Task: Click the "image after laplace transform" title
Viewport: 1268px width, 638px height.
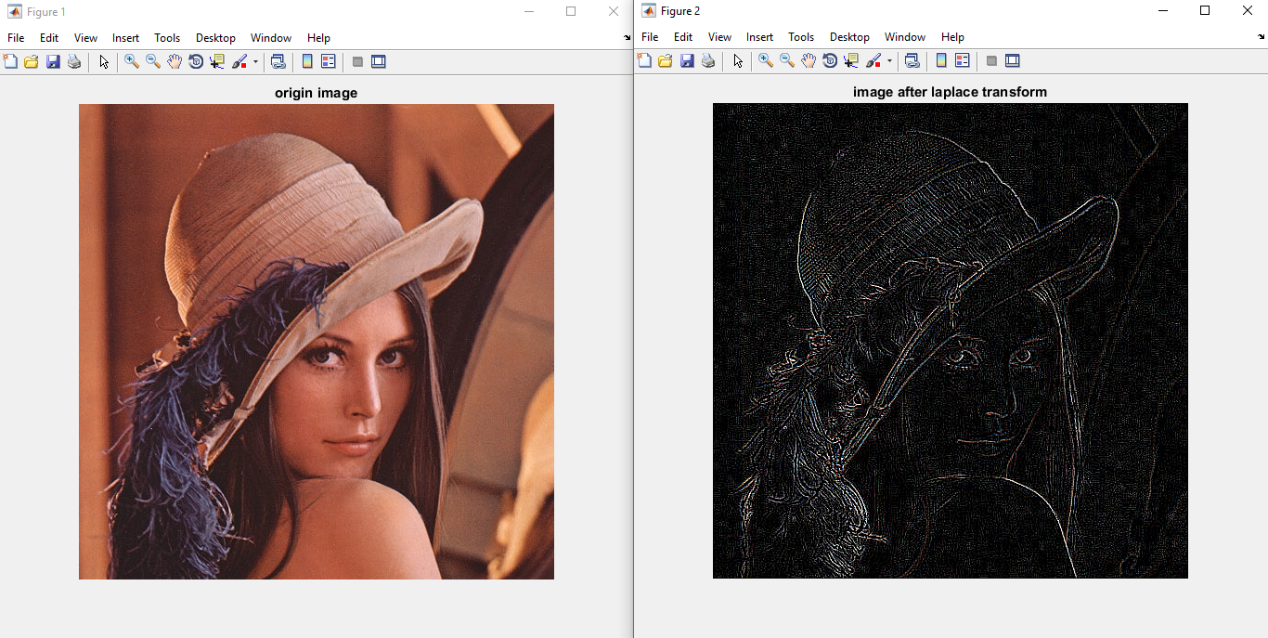Action: tap(950, 92)
